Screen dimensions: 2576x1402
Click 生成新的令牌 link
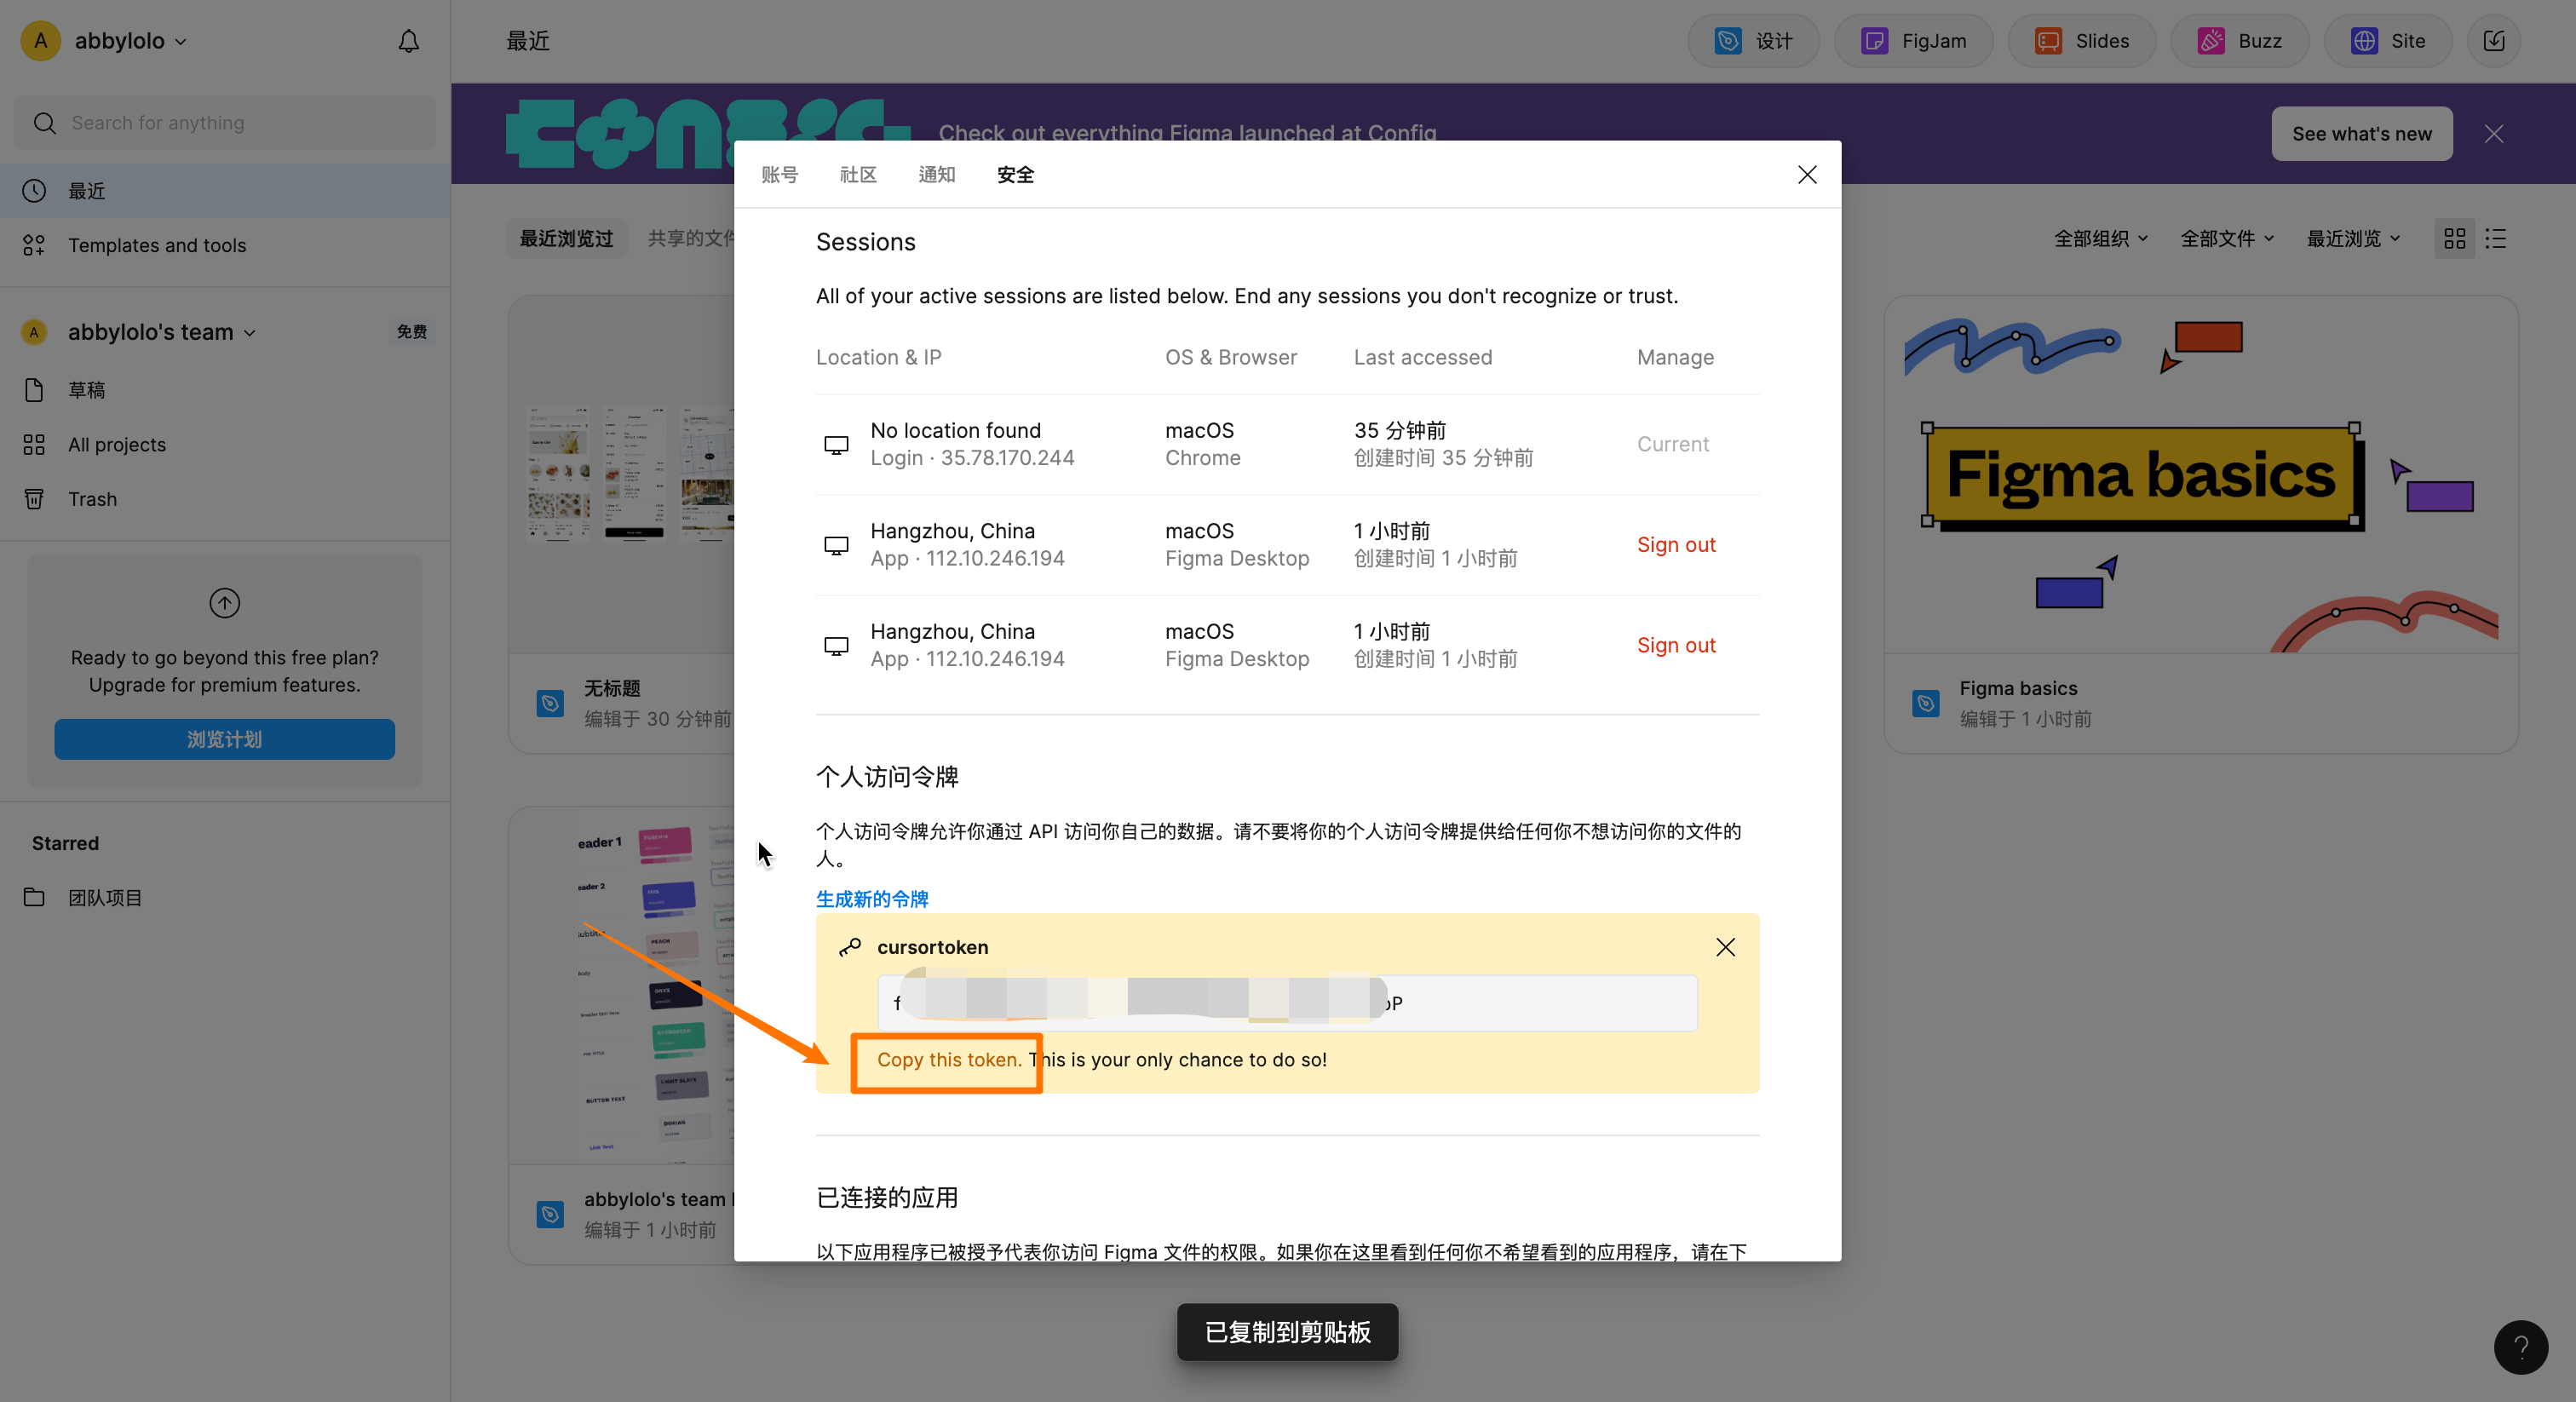pyautogui.click(x=872, y=899)
